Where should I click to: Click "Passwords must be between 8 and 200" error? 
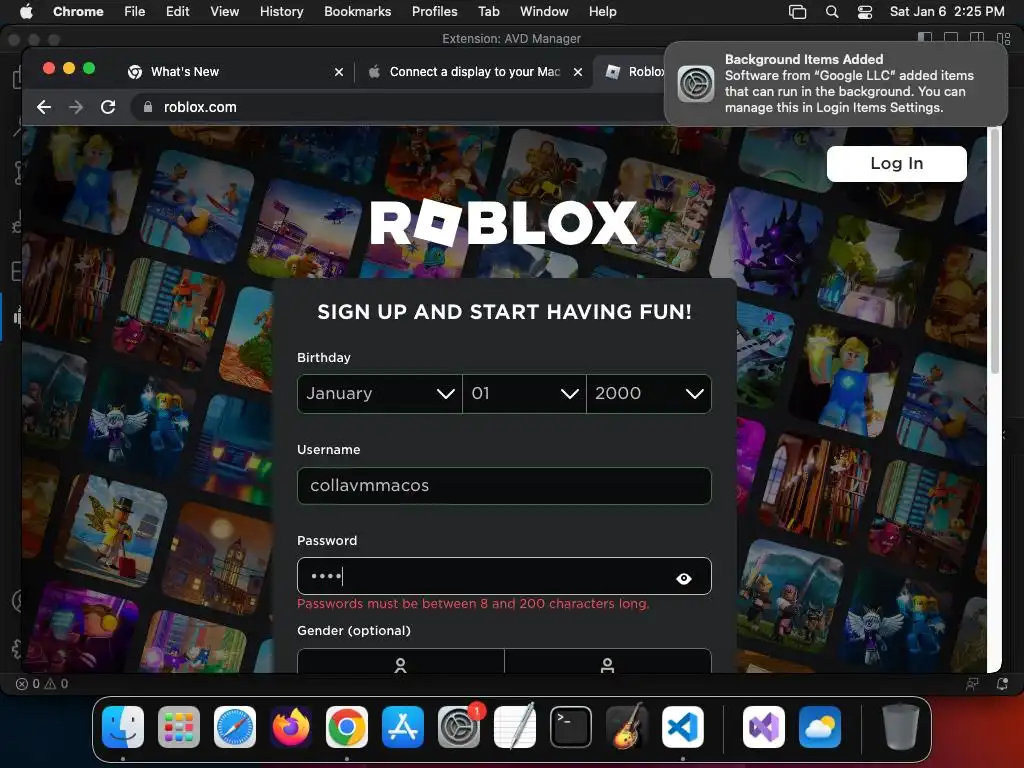pyautogui.click(x=473, y=604)
